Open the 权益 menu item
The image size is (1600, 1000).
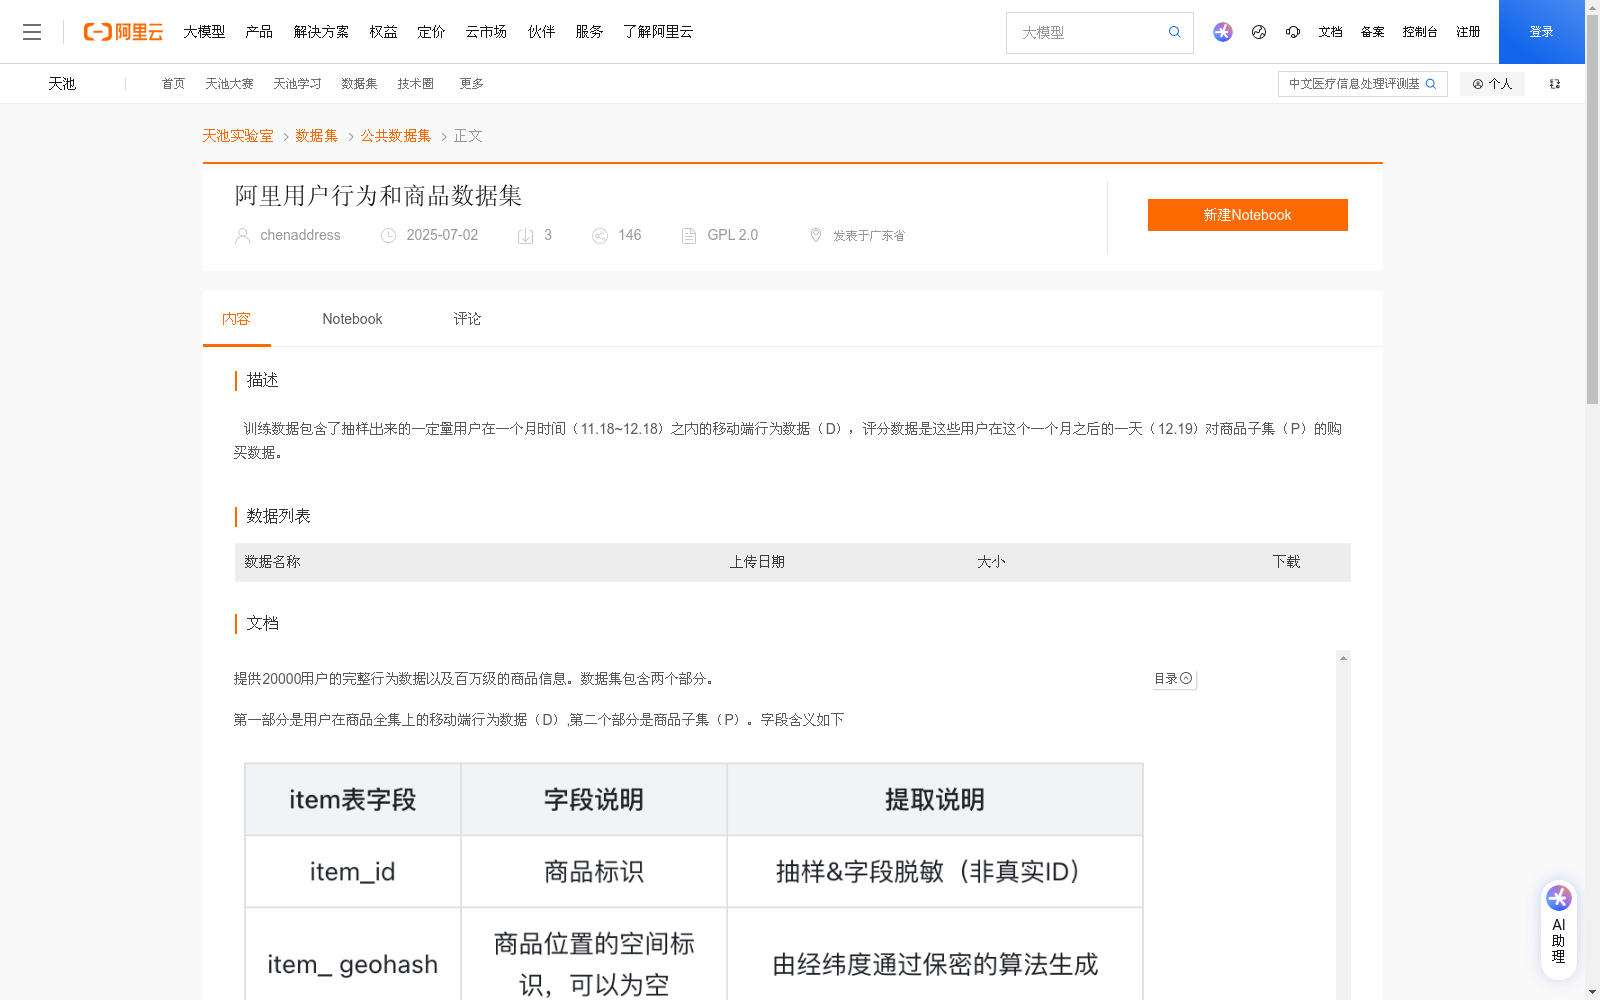(x=383, y=32)
